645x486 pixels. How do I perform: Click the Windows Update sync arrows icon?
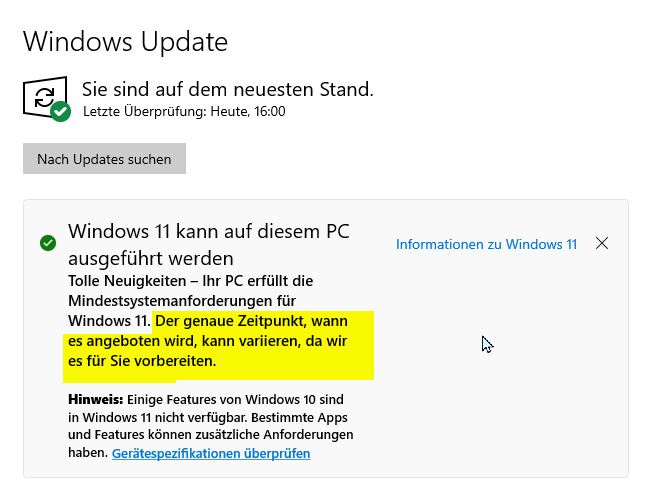coord(44,98)
